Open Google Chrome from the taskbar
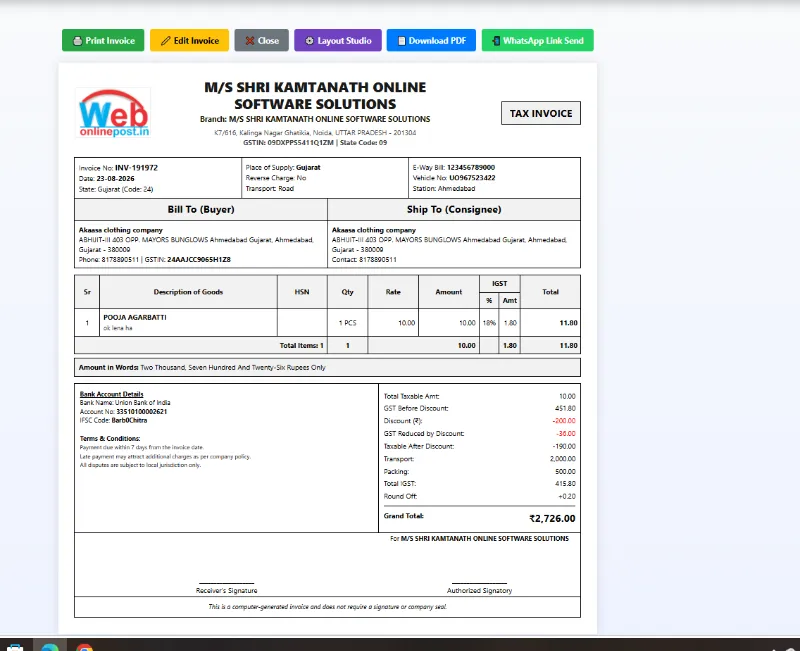Image resolution: width=800 pixels, height=651 pixels. [85, 647]
